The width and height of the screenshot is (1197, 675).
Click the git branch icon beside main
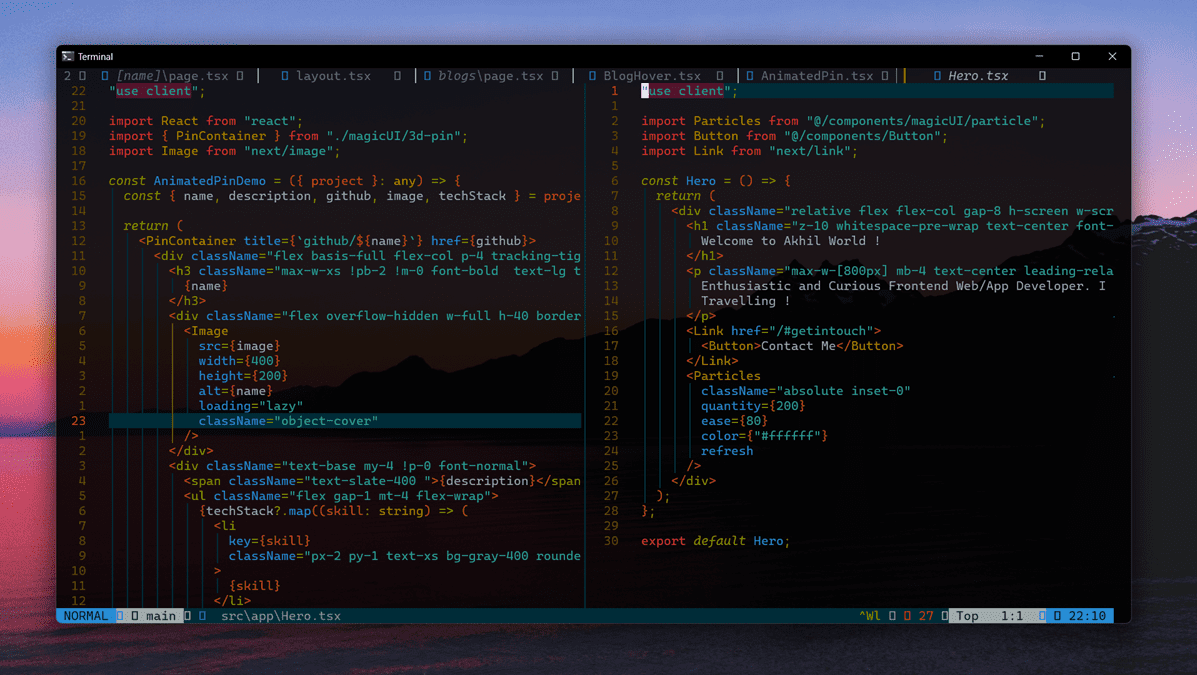pos(135,615)
